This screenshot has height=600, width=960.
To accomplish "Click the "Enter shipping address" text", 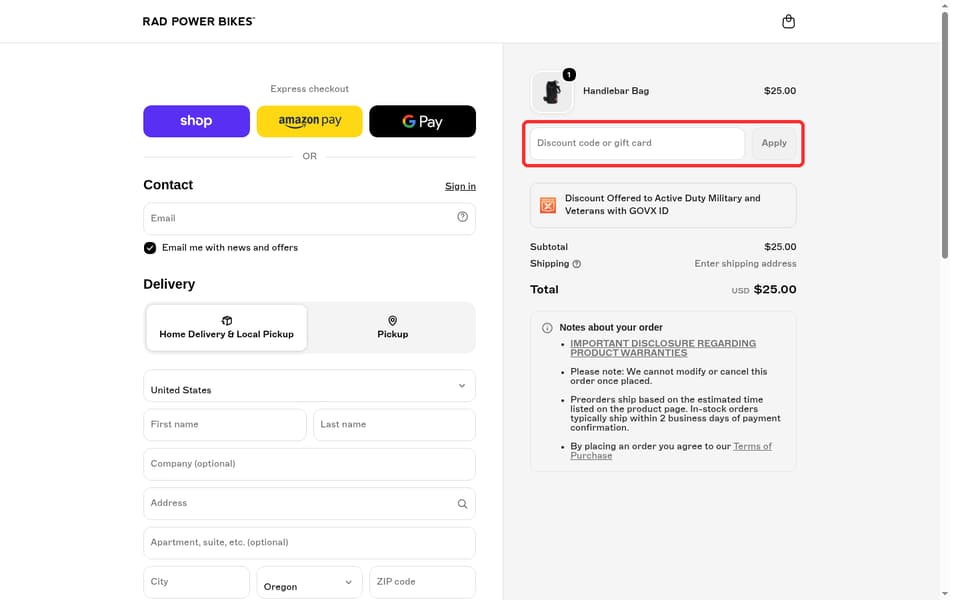I will [x=745, y=264].
